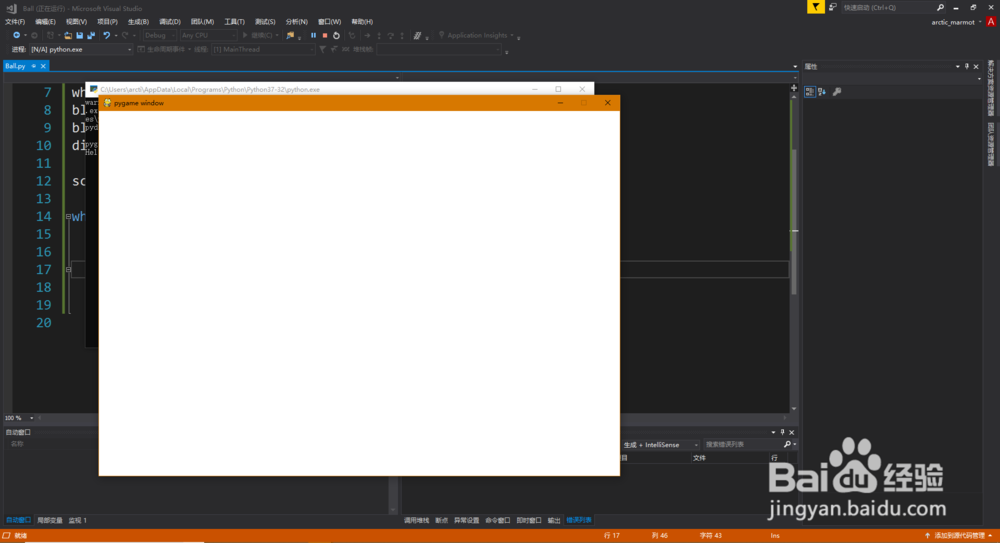Click the search error list magnifier icon

coord(787,444)
